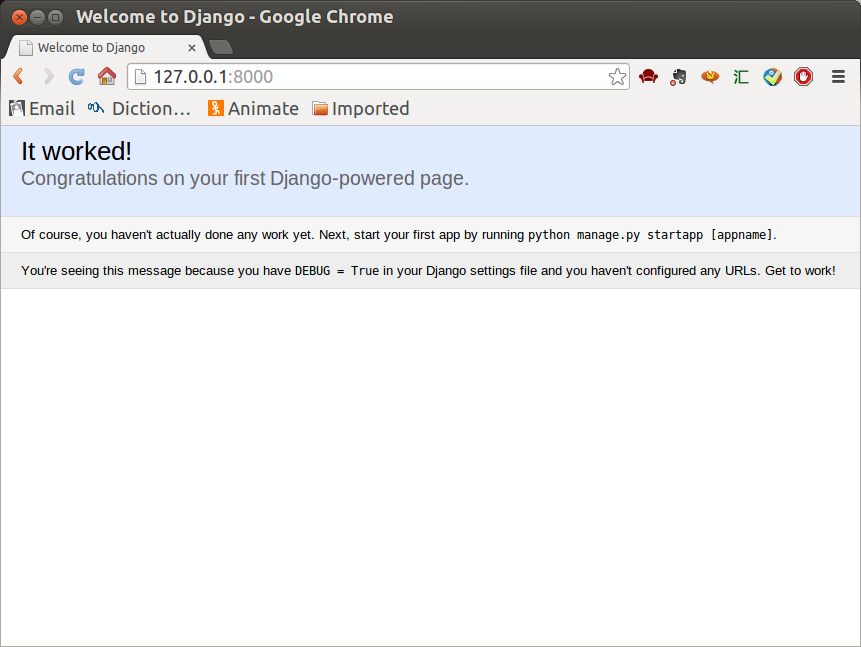Close the Google Chrome window

pyautogui.click(x=19, y=18)
